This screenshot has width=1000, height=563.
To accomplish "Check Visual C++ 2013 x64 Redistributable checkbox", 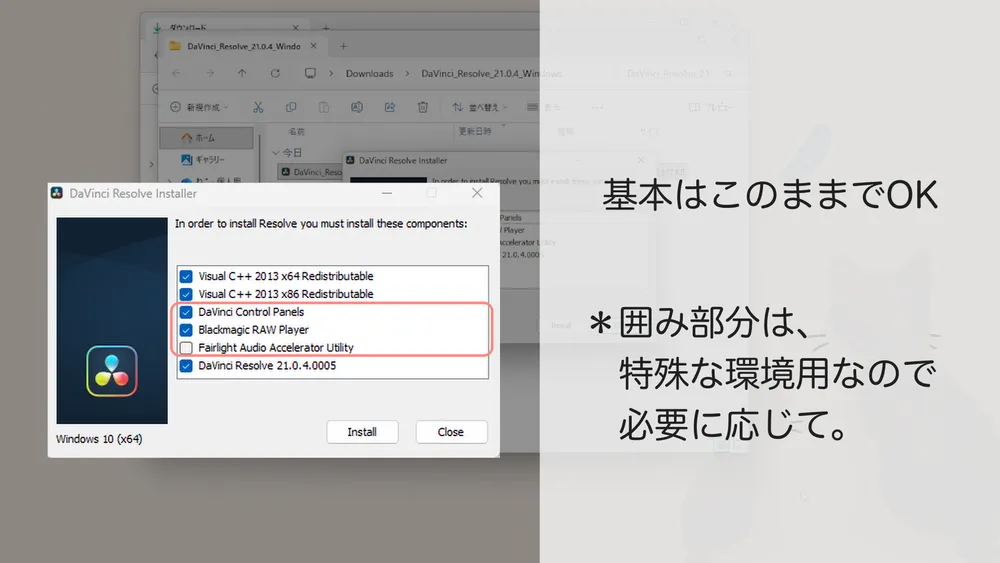I will click(x=186, y=276).
